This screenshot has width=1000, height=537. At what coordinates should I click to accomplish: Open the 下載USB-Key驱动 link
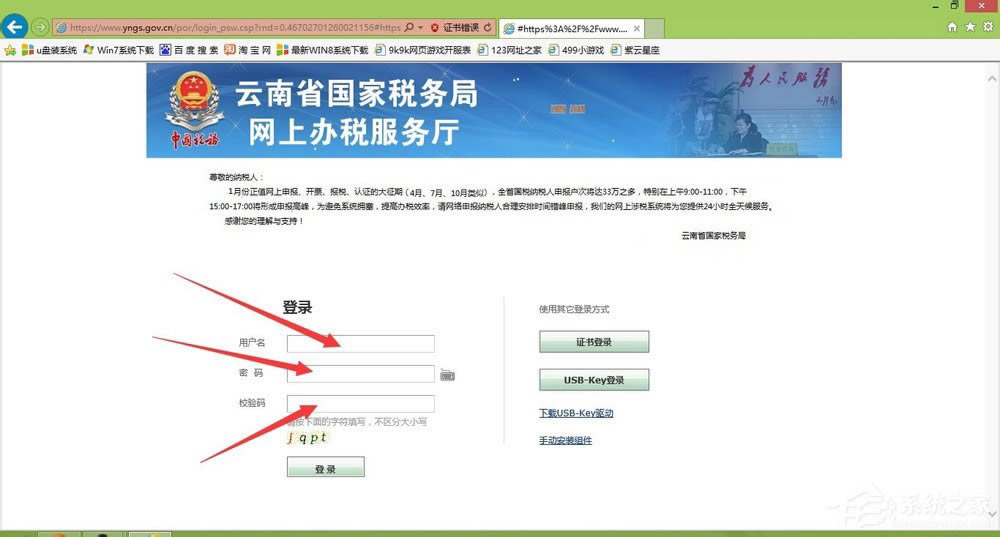coord(577,413)
